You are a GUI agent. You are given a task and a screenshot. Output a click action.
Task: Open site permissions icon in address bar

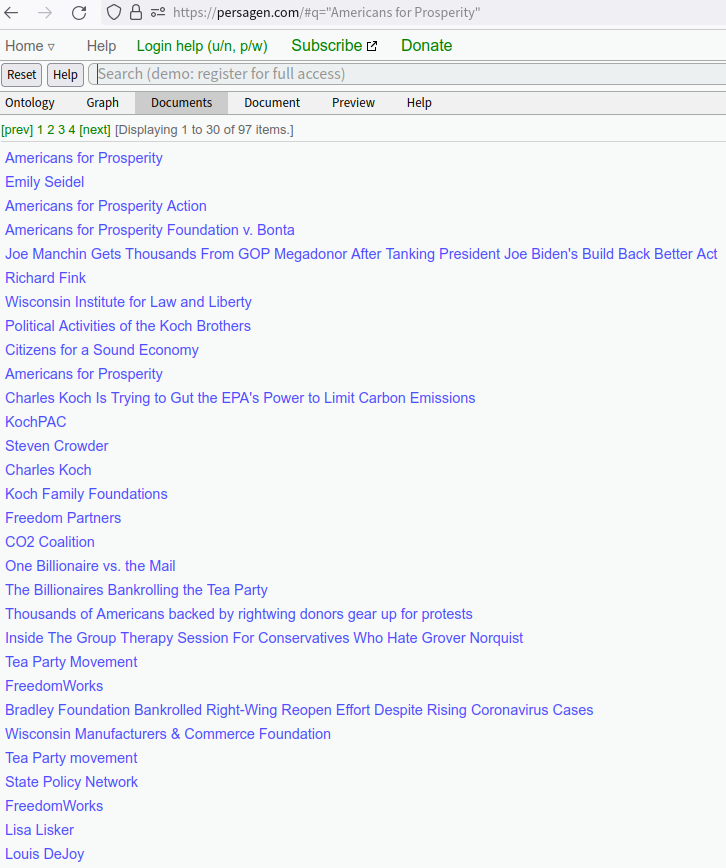(158, 12)
